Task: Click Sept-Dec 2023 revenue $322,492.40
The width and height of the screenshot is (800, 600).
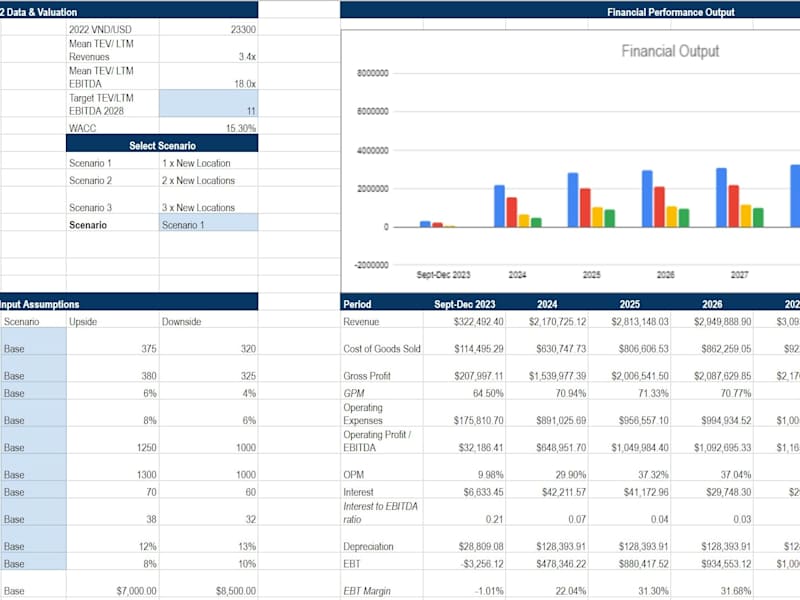Action: pyautogui.click(x=478, y=322)
